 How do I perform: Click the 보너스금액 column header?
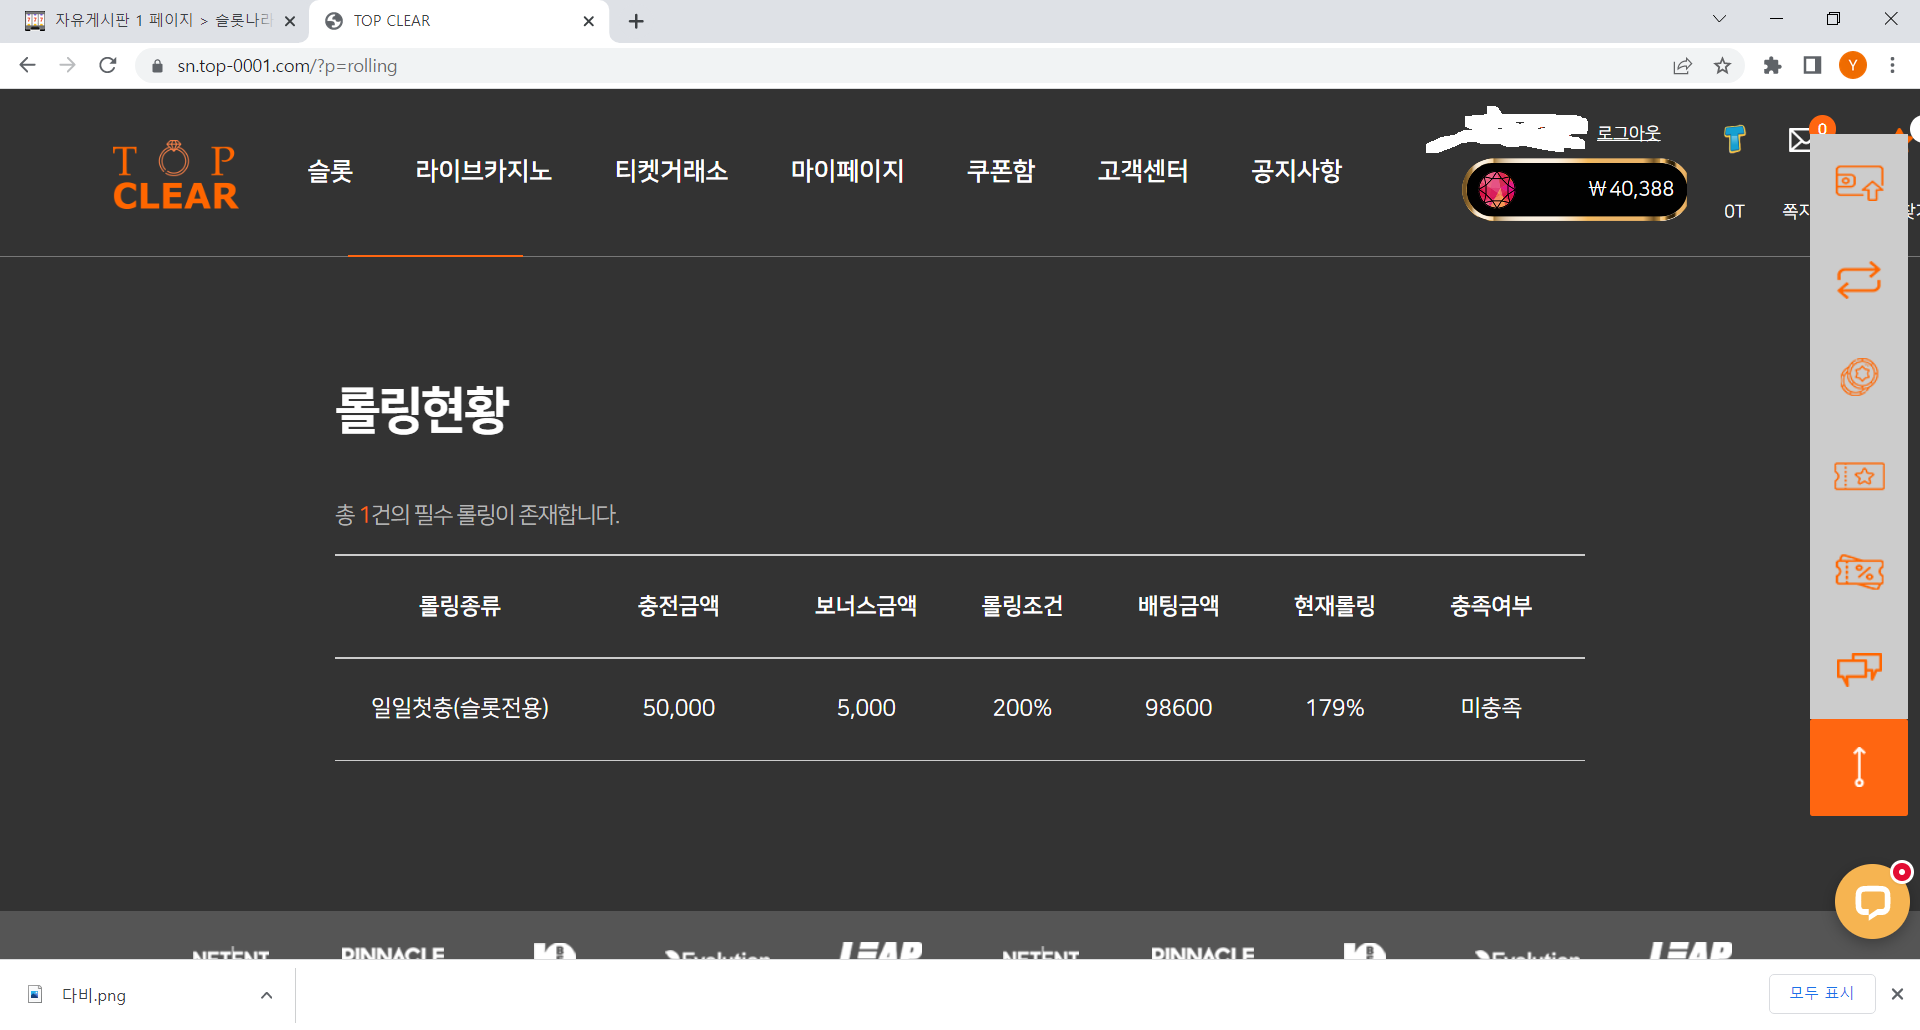pyautogui.click(x=865, y=606)
